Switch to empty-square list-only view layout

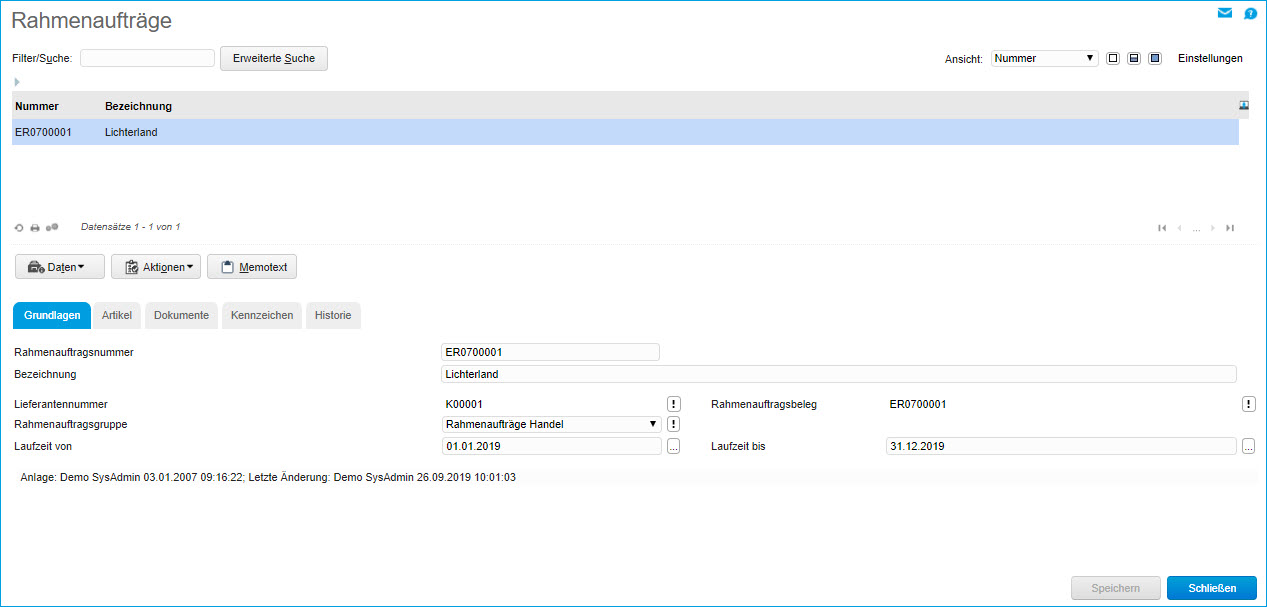(1113, 59)
